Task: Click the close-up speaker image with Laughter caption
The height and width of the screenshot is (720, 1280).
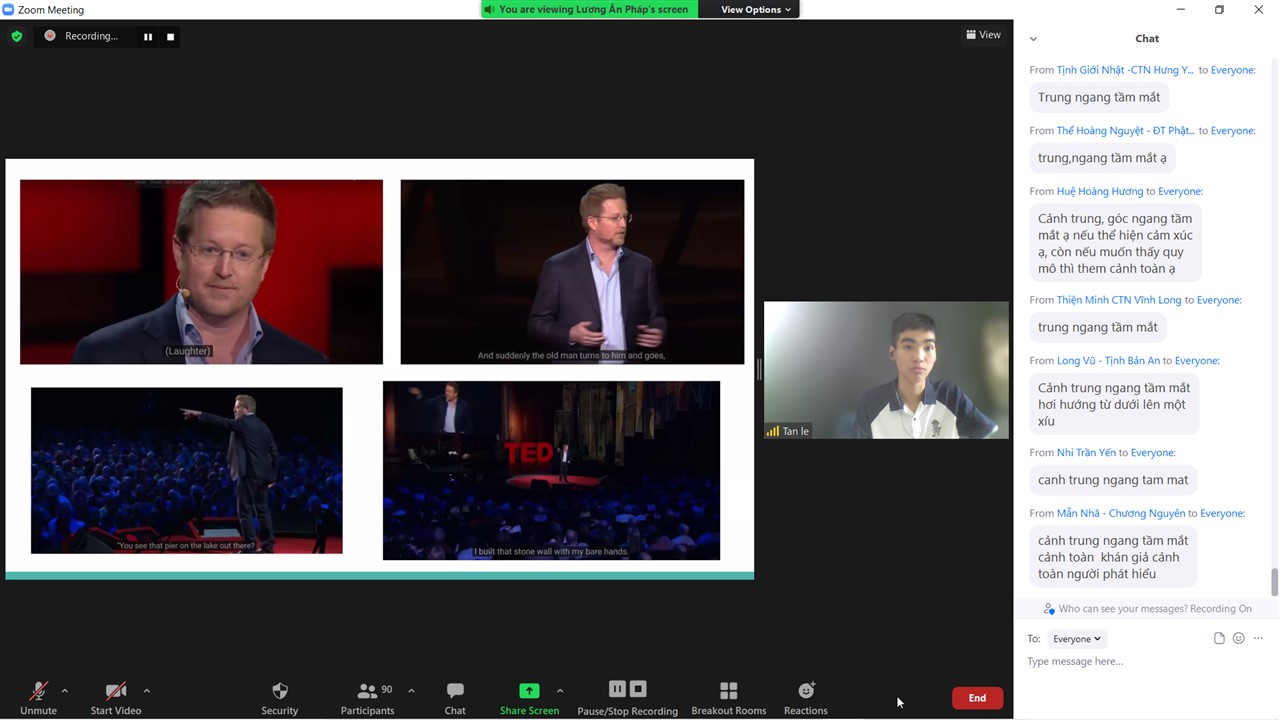Action: pyautogui.click(x=201, y=272)
